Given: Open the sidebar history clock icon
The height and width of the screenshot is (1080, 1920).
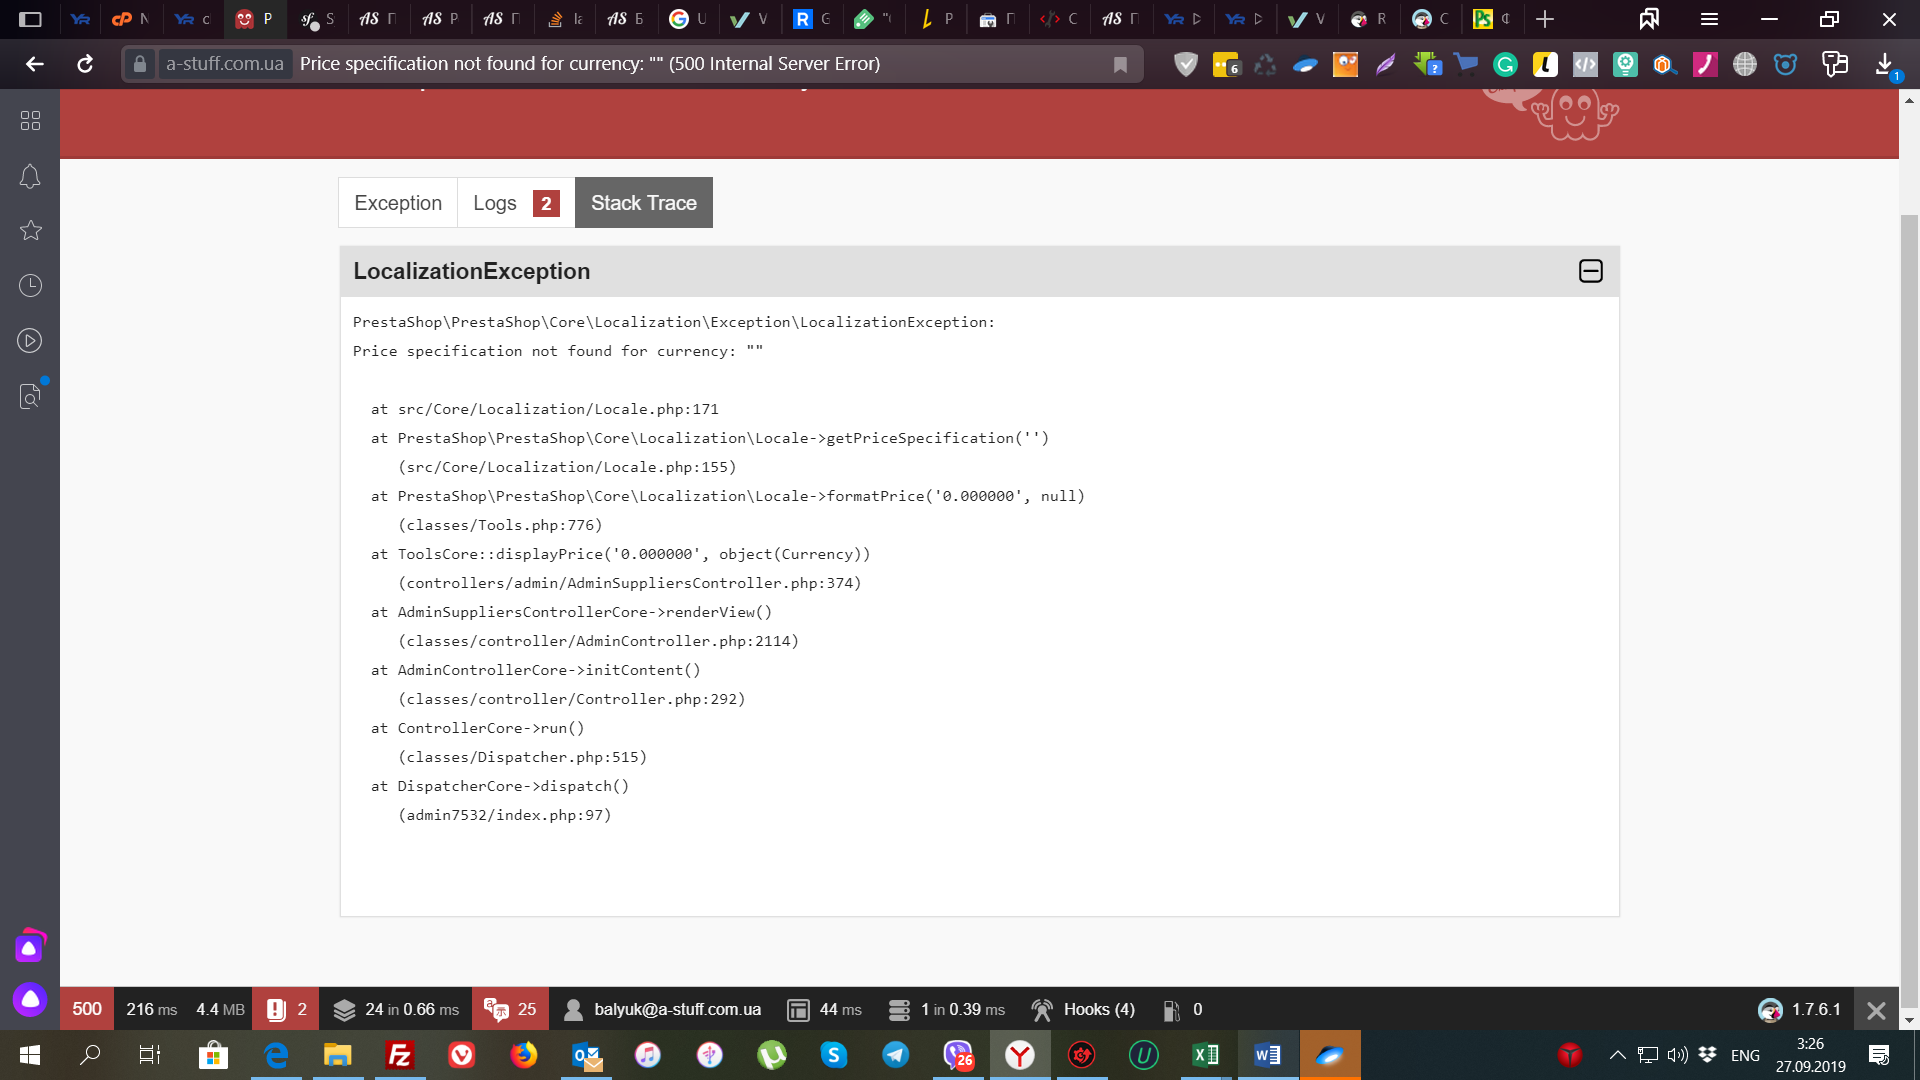Looking at the screenshot, I should (x=30, y=286).
